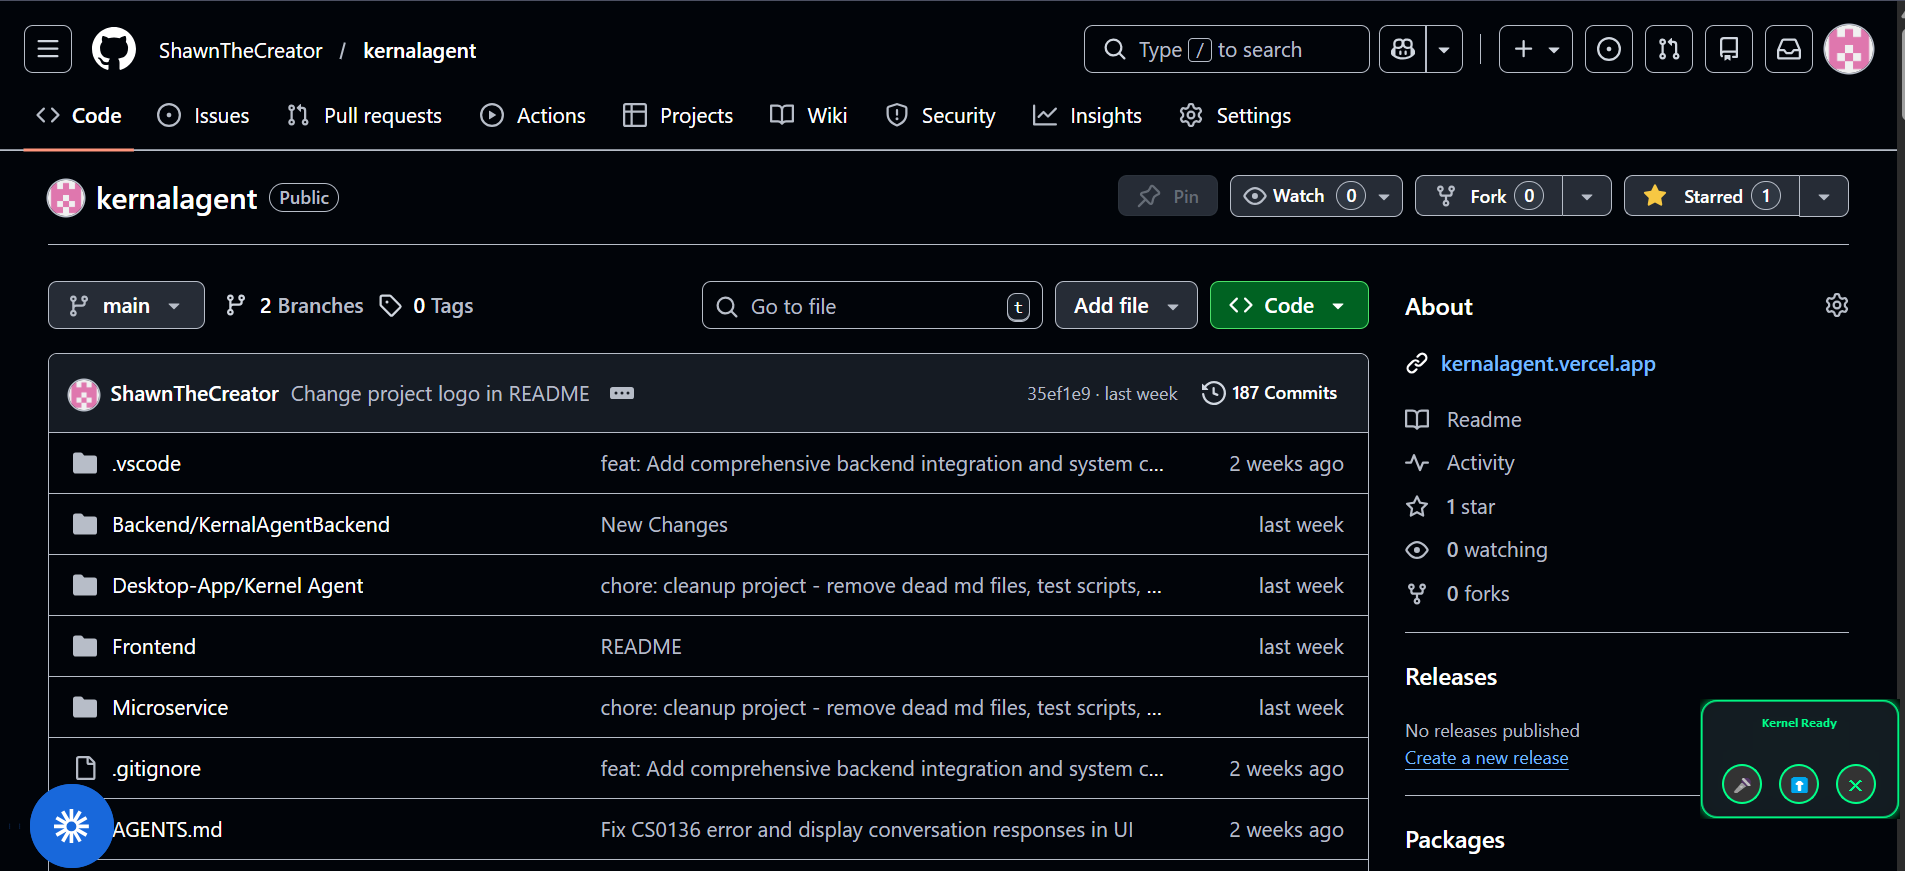This screenshot has height=871, width=1905.
Task: Expand the Fork options dropdown arrow
Action: (x=1587, y=196)
